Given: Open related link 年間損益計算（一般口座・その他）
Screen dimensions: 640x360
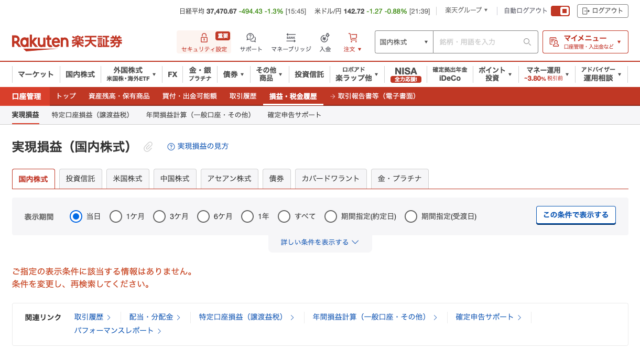Looking at the screenshot, I should pyautogui.click(x=375, y=317).
